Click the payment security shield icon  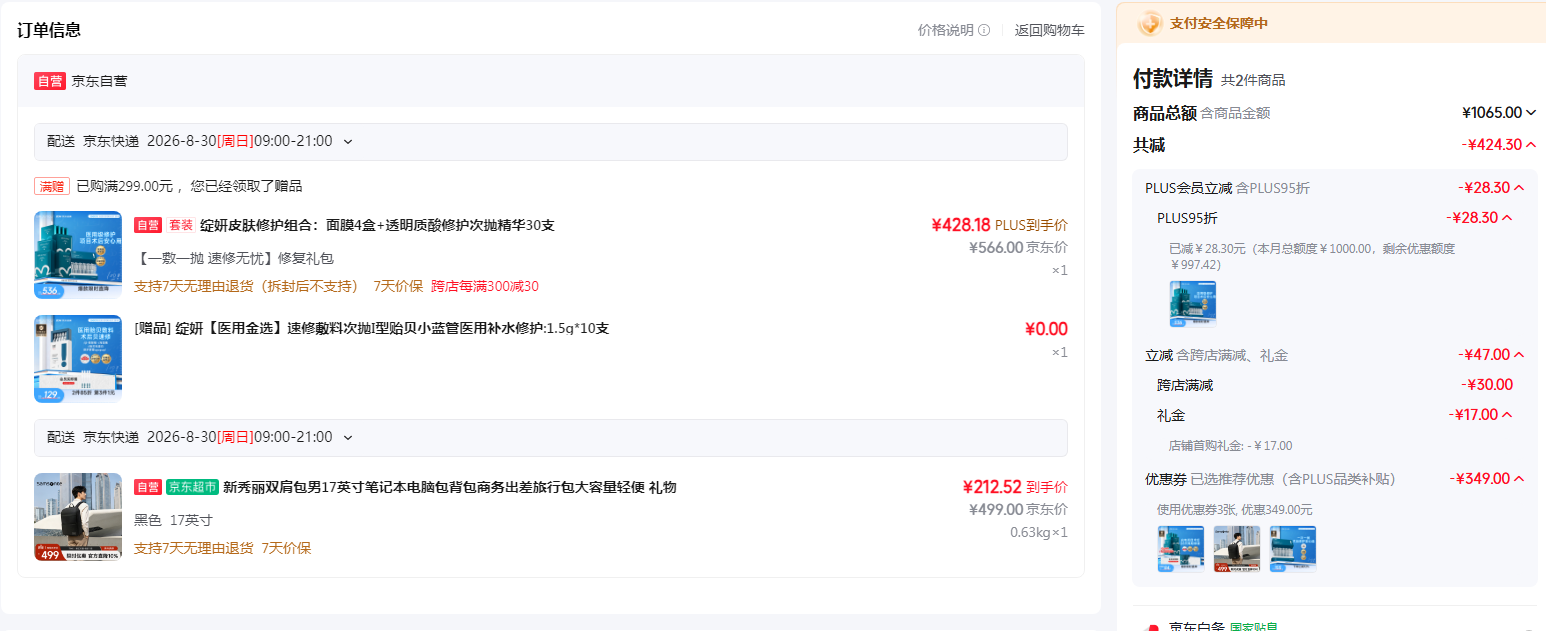[1150, 23]
